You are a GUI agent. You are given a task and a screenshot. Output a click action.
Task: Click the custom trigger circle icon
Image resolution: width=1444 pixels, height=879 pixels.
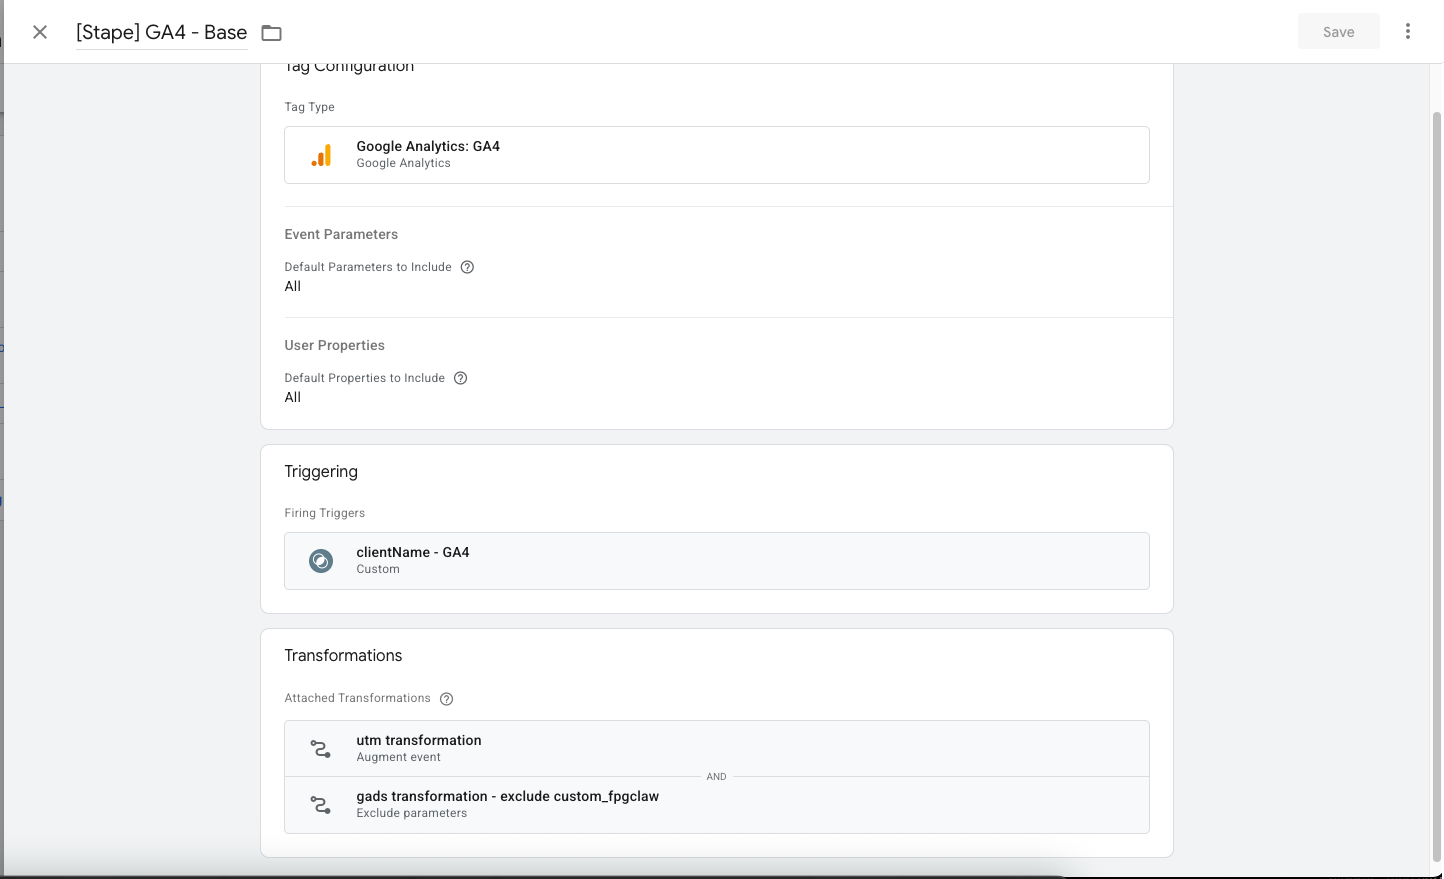tap(321, 561)
